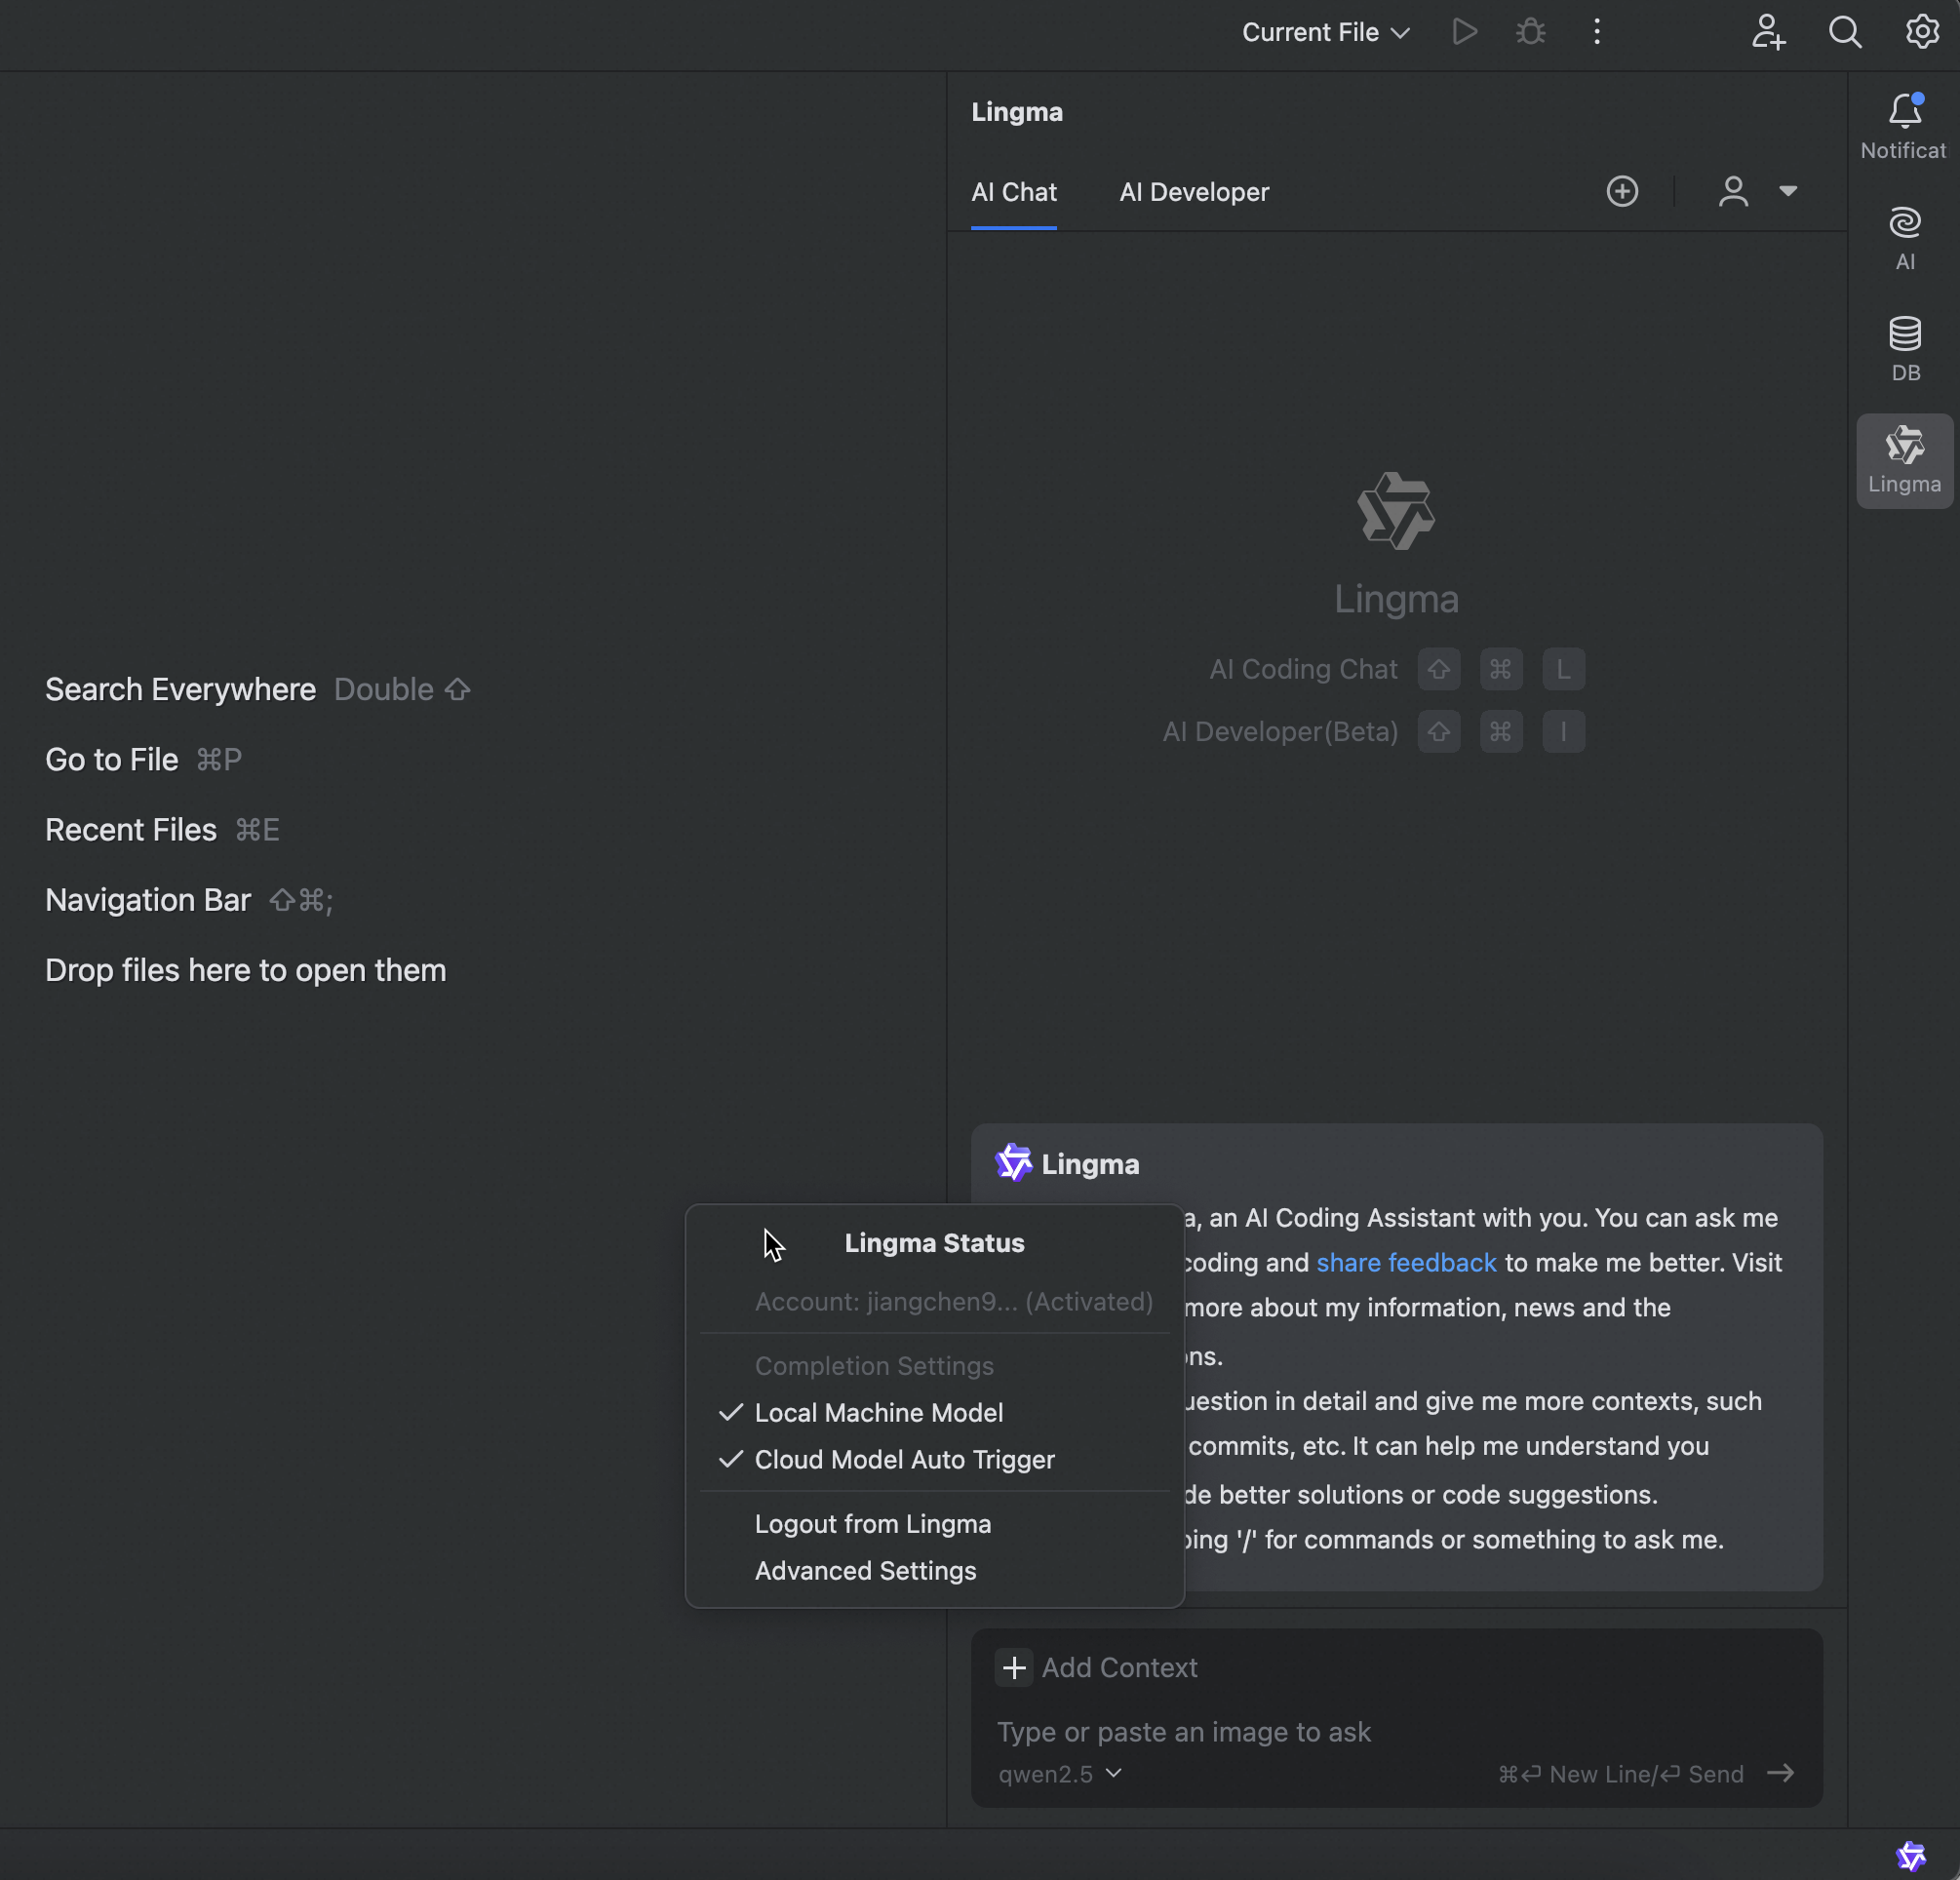Image resolution: width=1960 pixels, height=1880 pixels.
Task: Open the AI assistant spiral tool window
Action: pyautogui.click(x=1905, y=238)
